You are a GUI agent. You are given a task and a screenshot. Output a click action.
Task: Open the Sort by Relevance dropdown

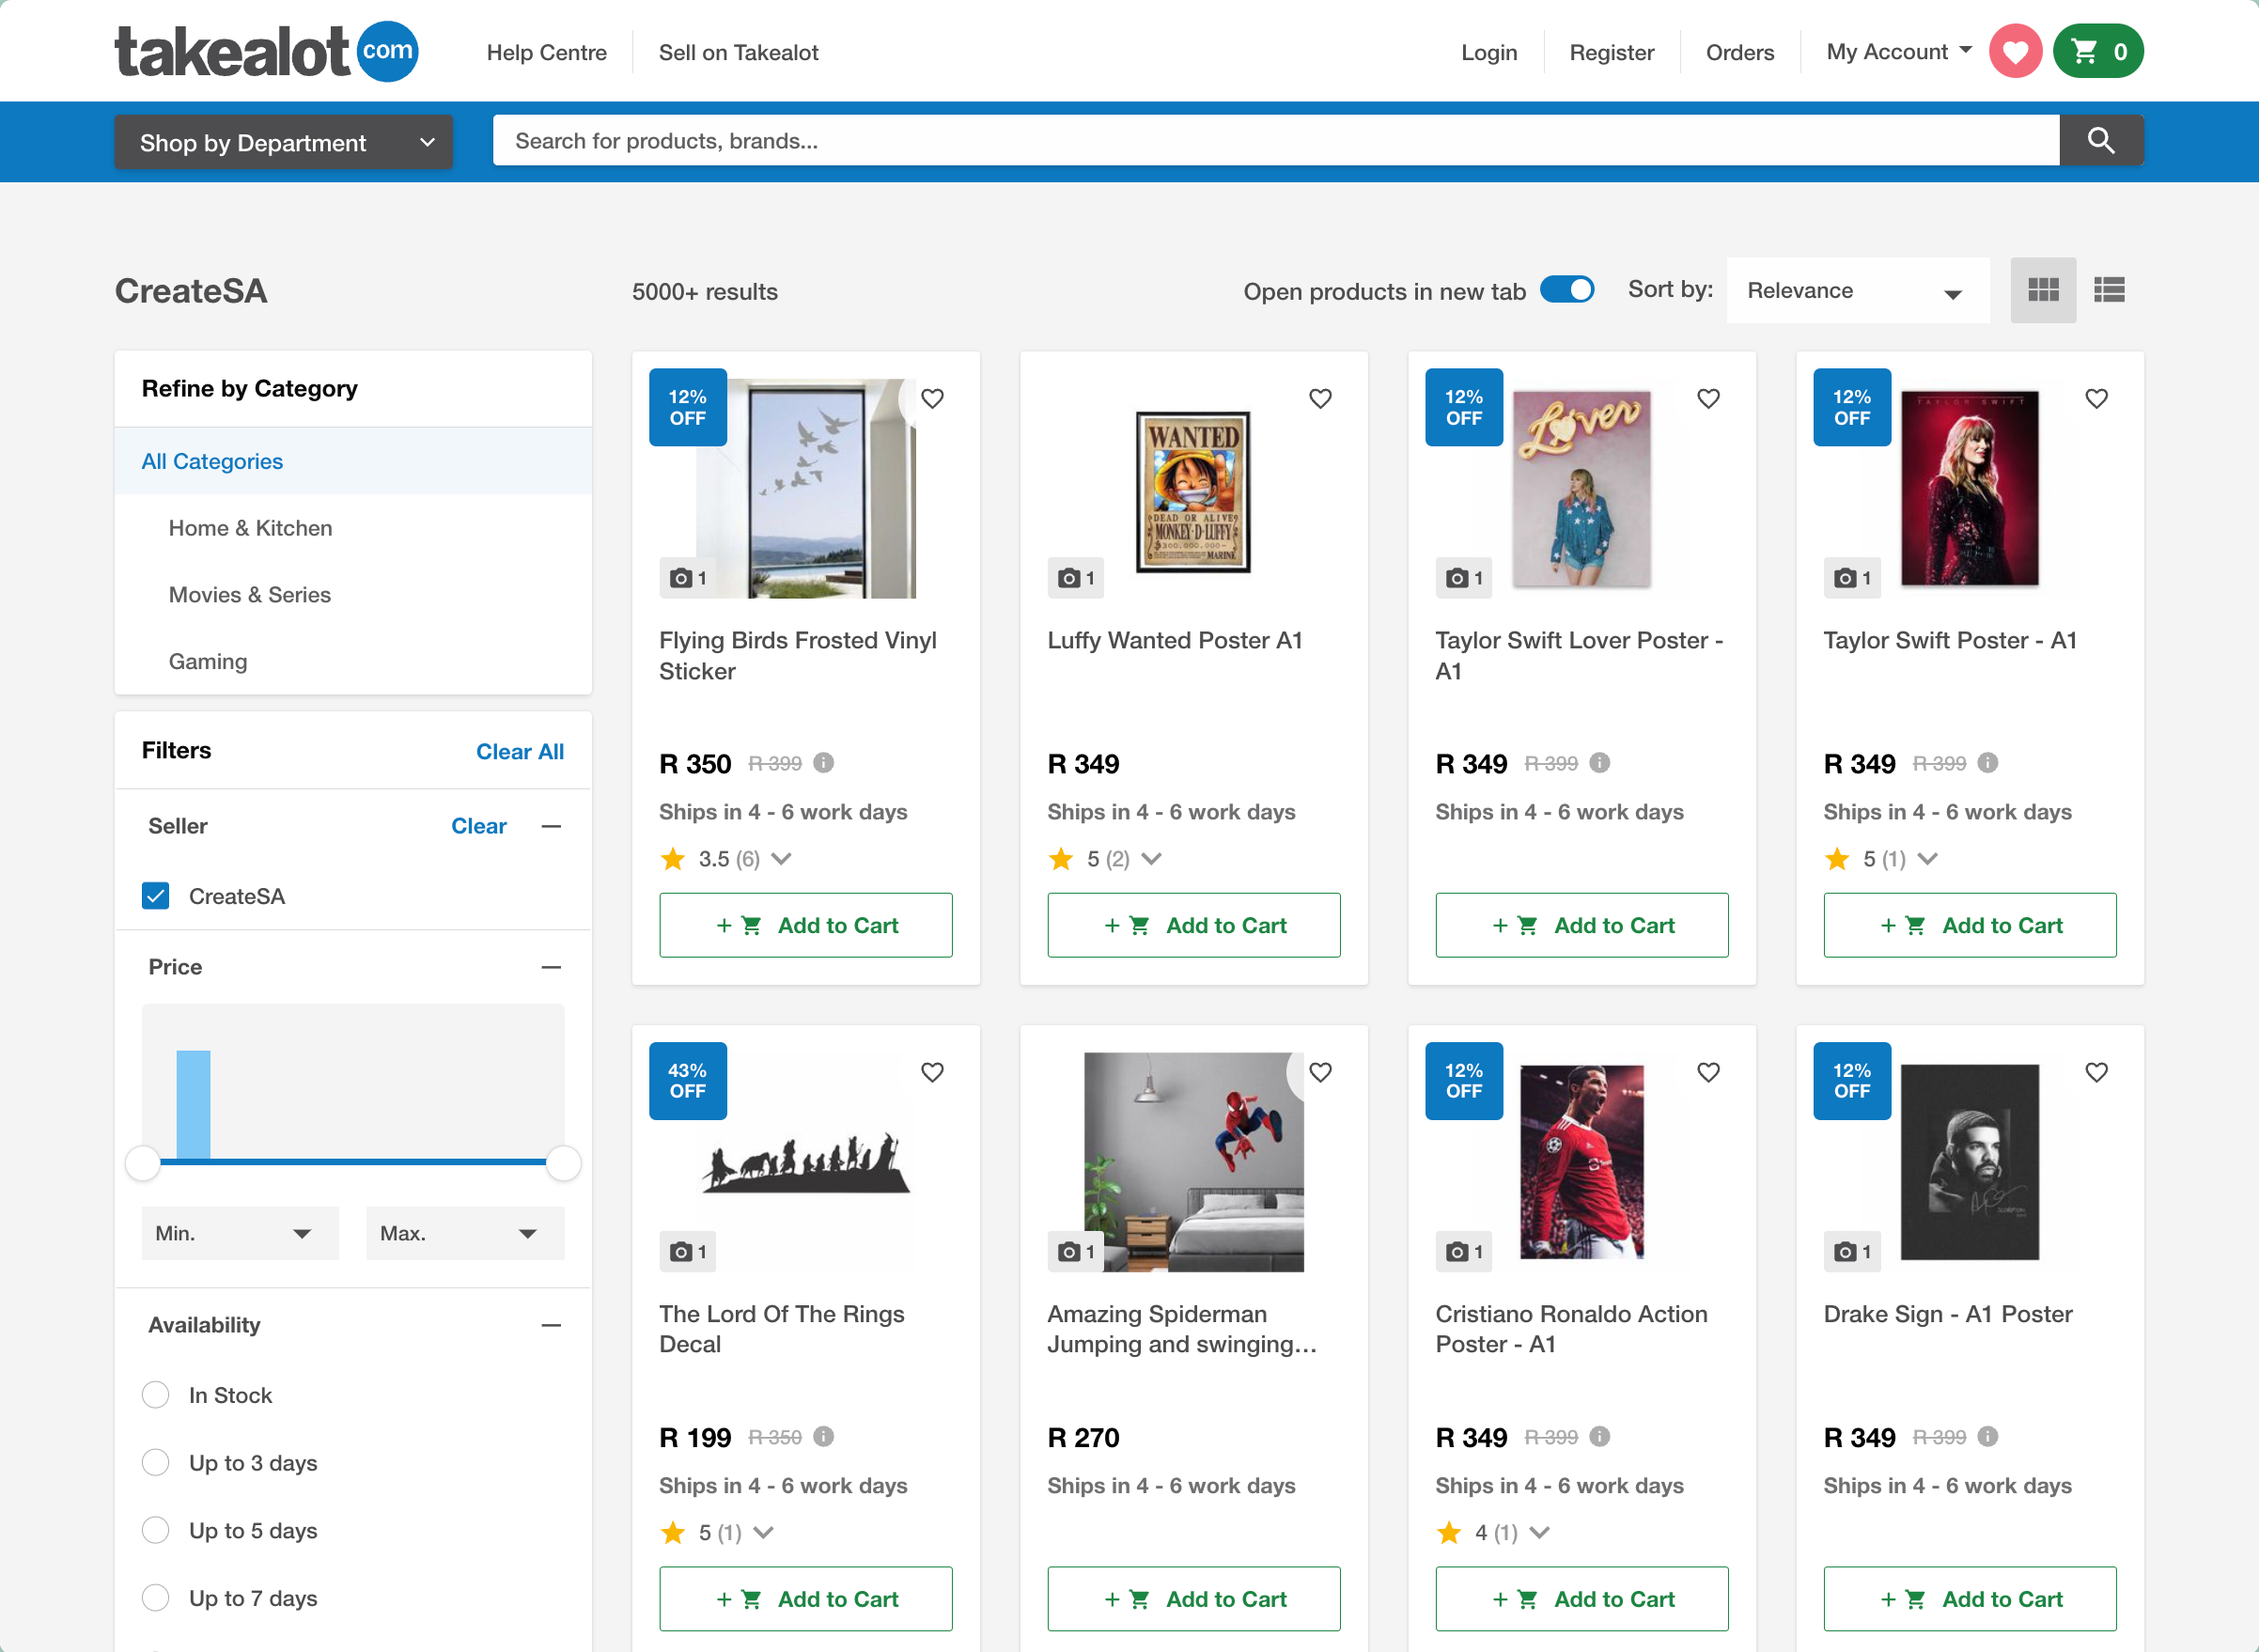[x=1856, y=291]
